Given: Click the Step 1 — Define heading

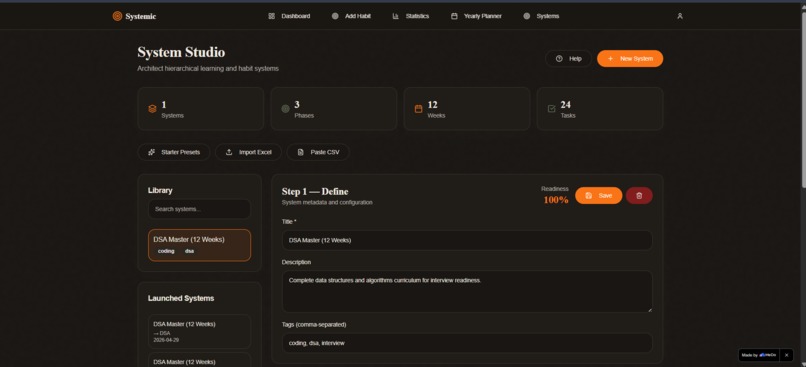Looking at the screenshot, I should [x=315, y=192].
